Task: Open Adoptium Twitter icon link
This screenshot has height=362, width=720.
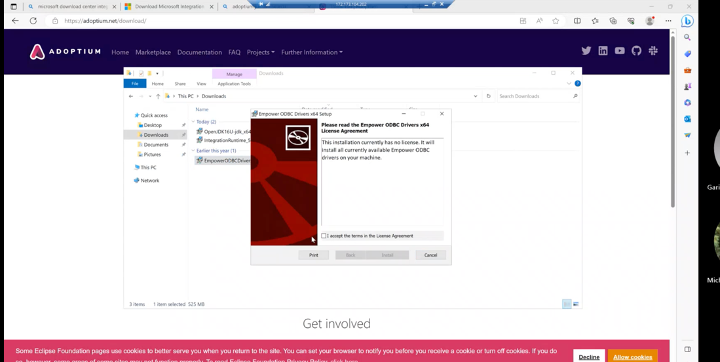Action: tap(586, 51)
